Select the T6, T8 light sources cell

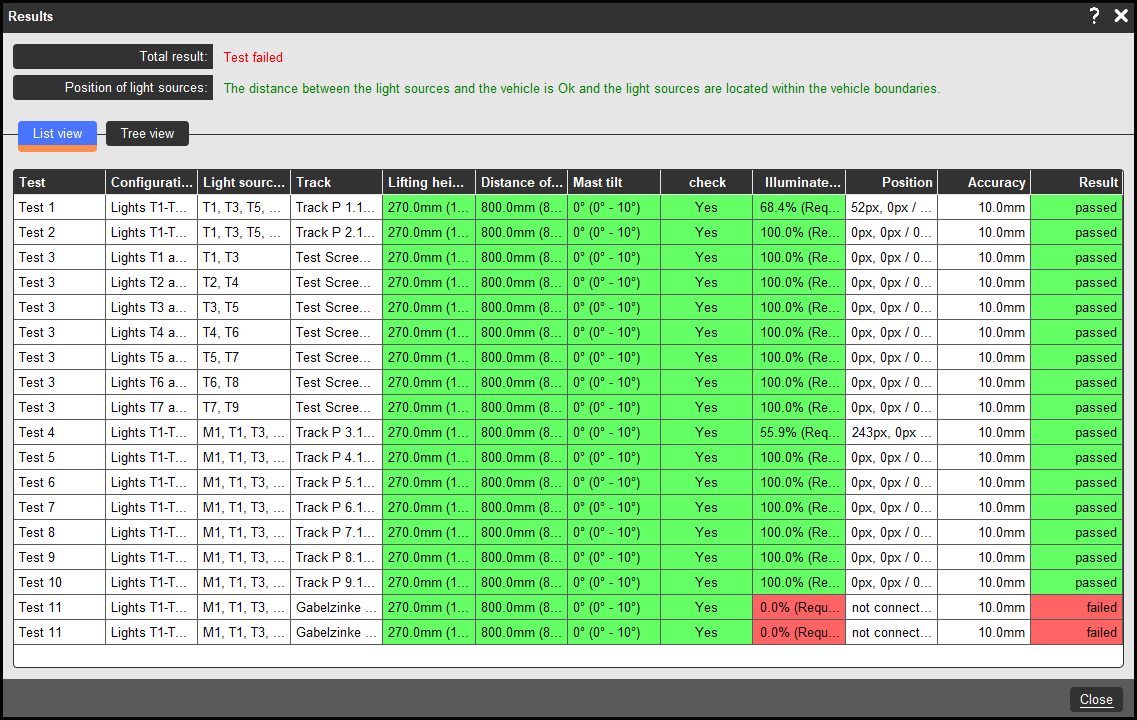tap(244, 383)
